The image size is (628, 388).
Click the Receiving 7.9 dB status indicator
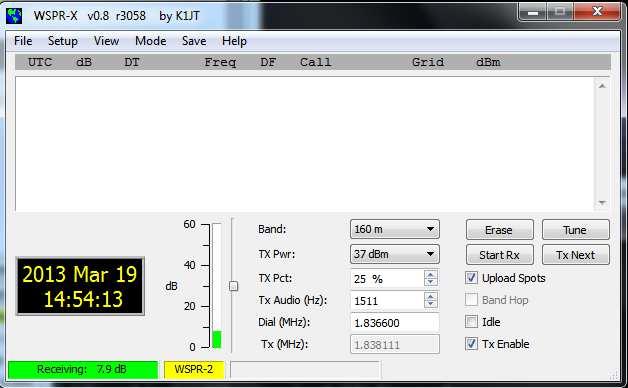click(x=83, y=369)
